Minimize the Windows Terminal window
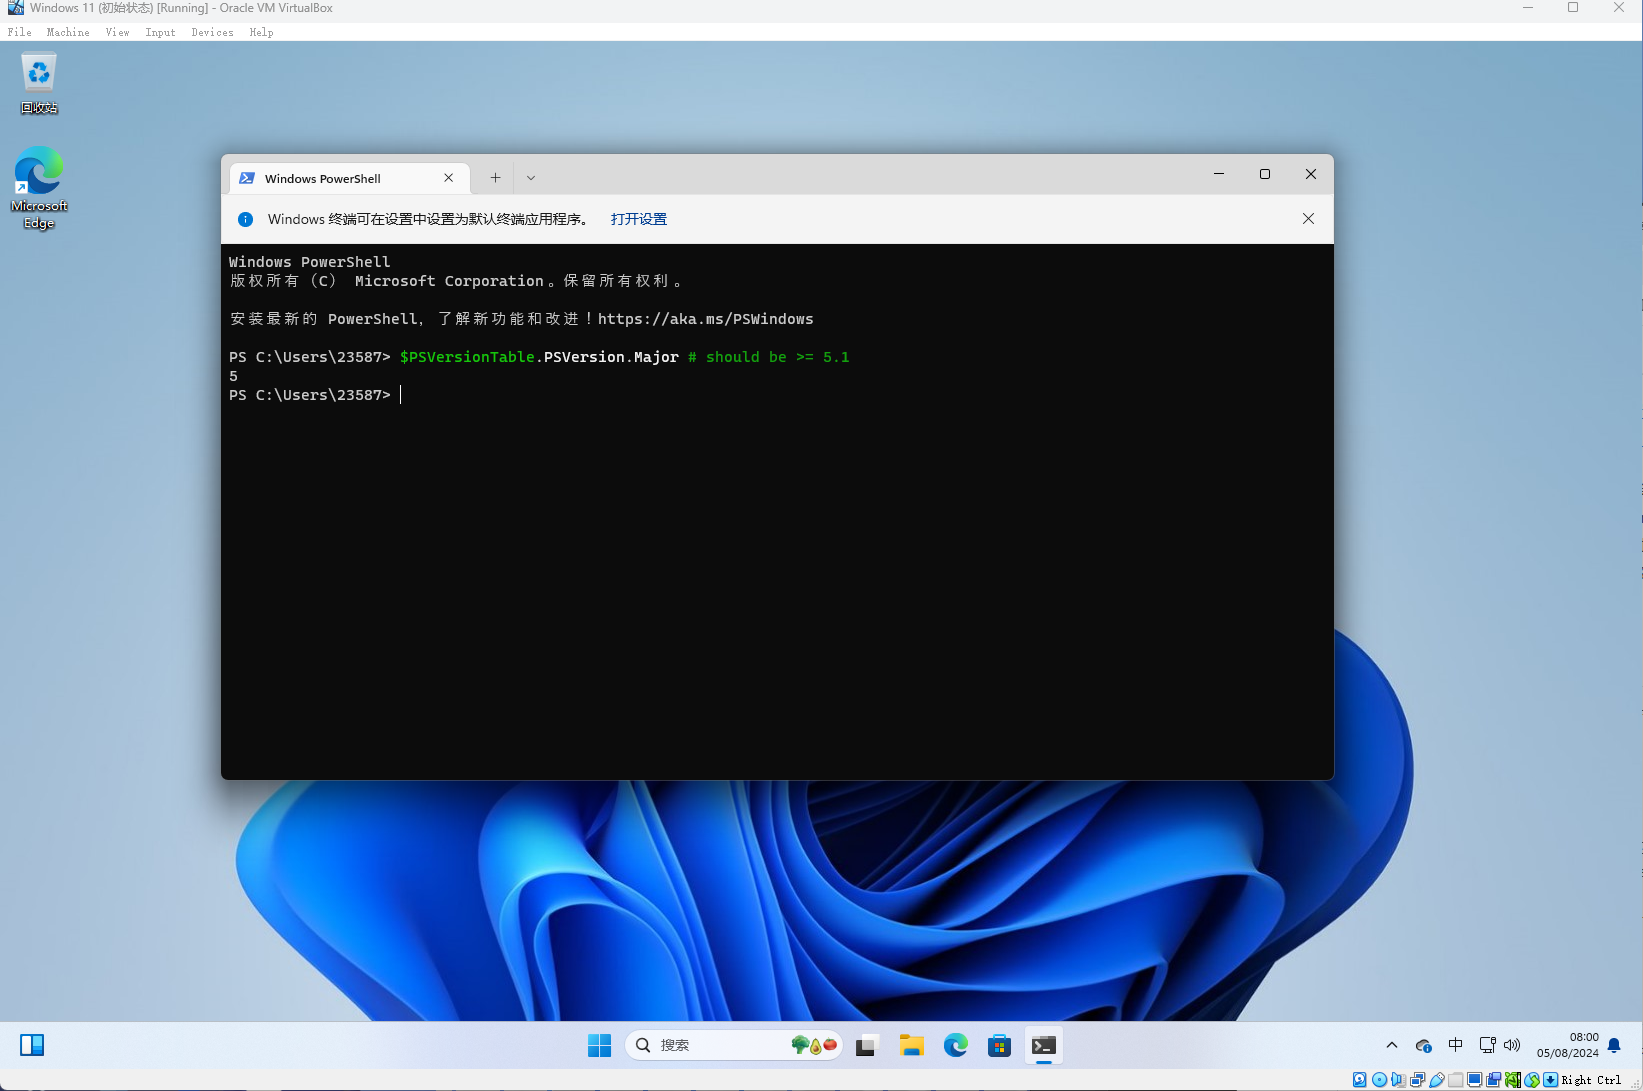The image size is (1643, 1091). click(x=1219, y=174)
